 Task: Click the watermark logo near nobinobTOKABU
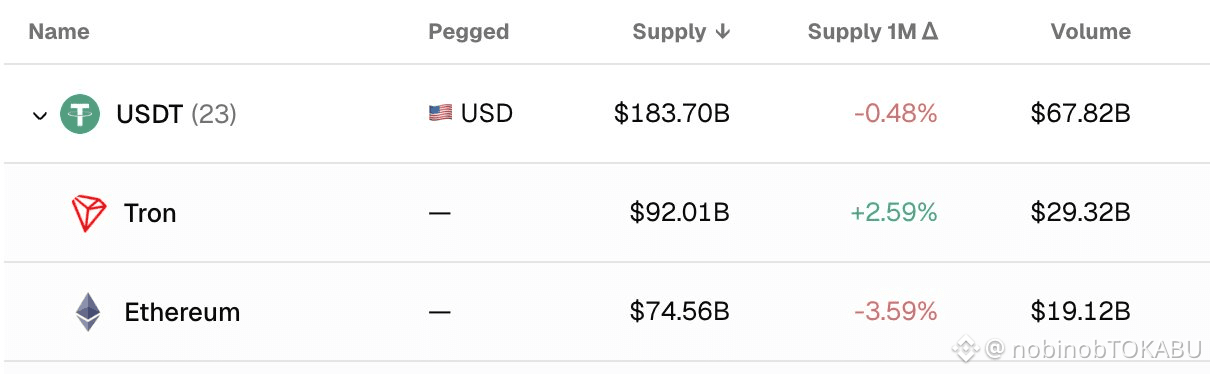tap(964, 349)
